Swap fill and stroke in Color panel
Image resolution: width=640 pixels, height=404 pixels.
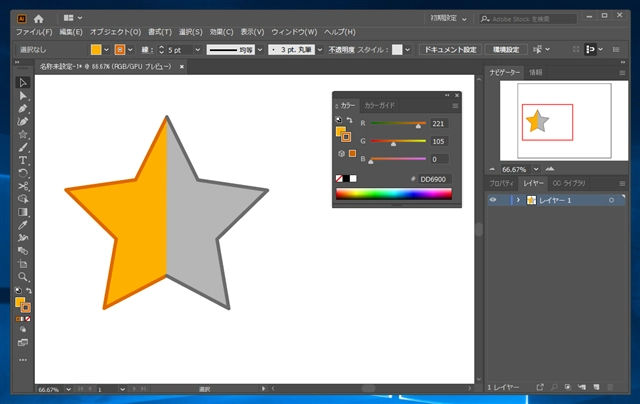tap(349, 120)
